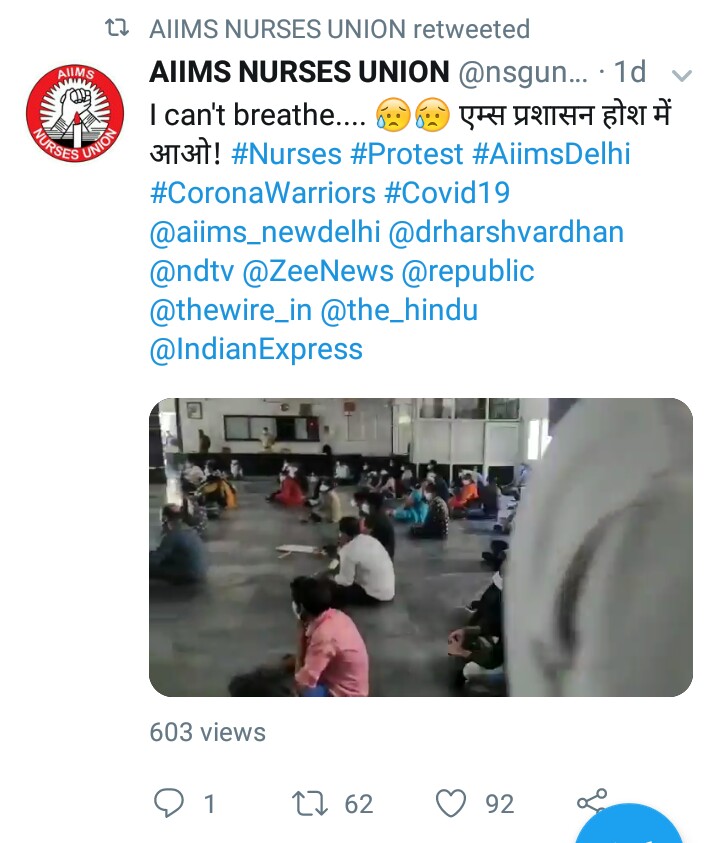
Task: Visit @ZeeNews profile mention
Action: pos(318,271)
